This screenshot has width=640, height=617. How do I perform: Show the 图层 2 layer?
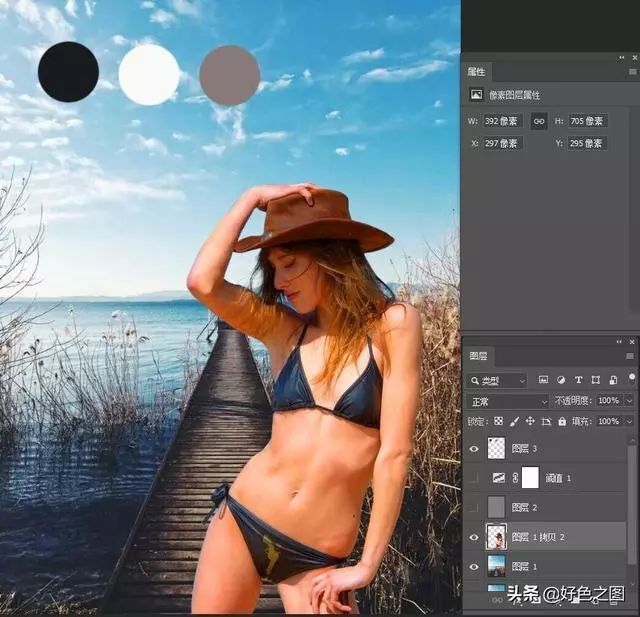click(x=474, y=507)
